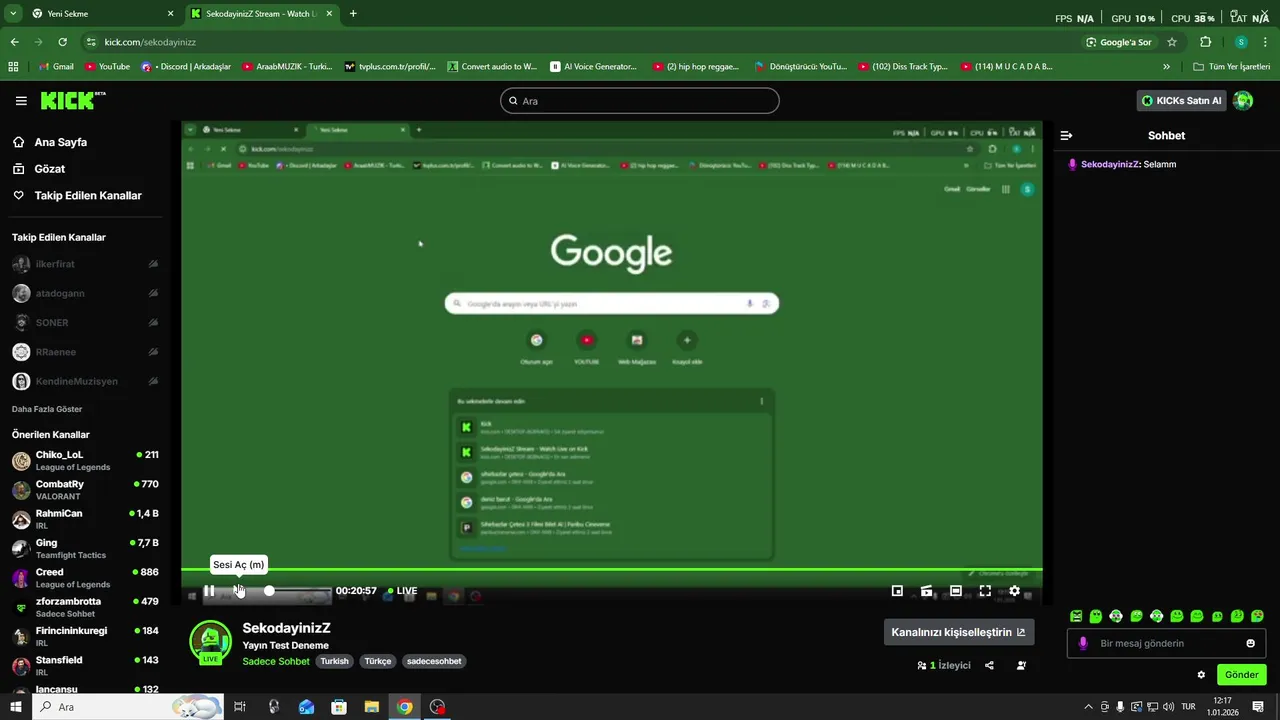Screen dimensions: 1280x720
Task: Open Chiko_LoL recommended channel
Action: click(85, 460)
